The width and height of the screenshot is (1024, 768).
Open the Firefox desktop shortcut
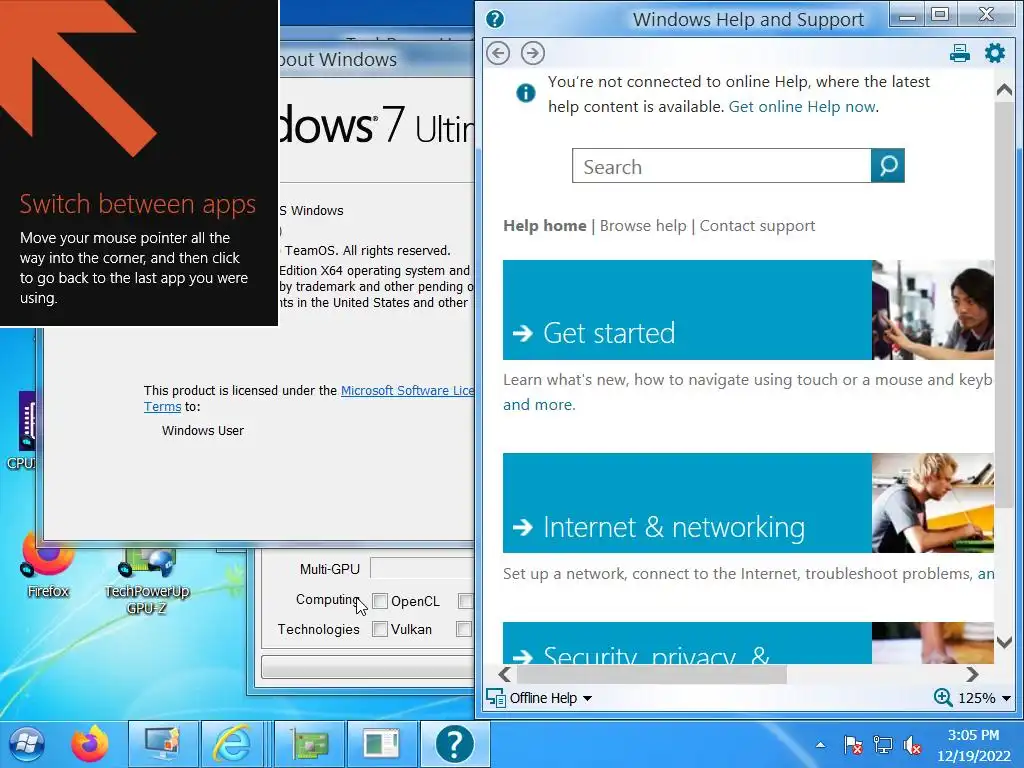click(48, 567)
